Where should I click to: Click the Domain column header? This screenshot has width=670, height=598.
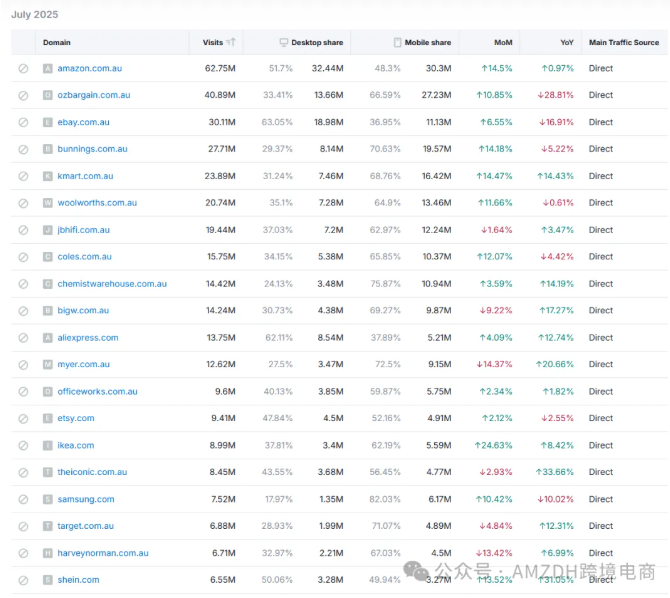pos(57,42)
